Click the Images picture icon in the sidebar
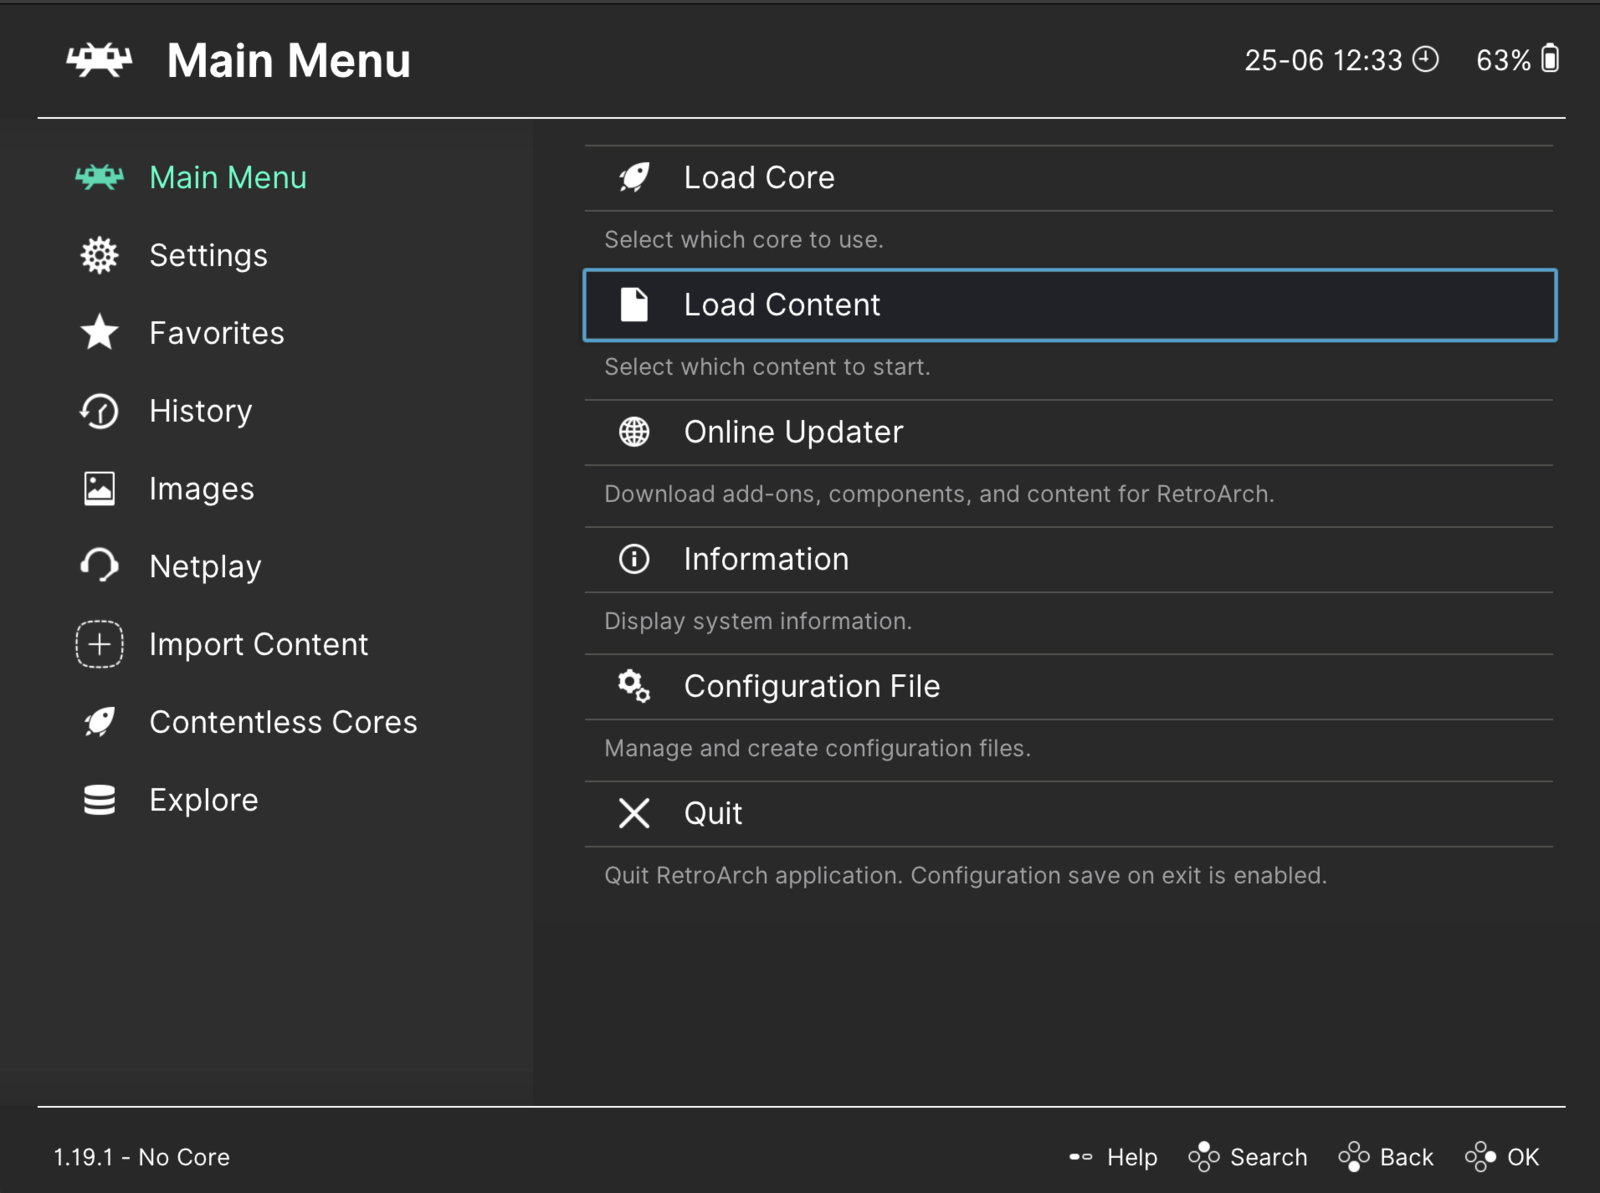 point(98,488)
